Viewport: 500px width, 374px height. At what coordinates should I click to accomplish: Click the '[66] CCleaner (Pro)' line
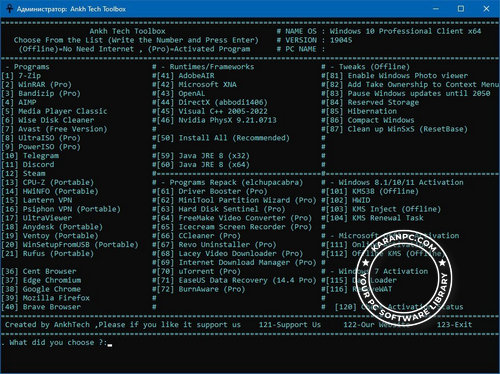pyautogui.click(x=199, y=236)
